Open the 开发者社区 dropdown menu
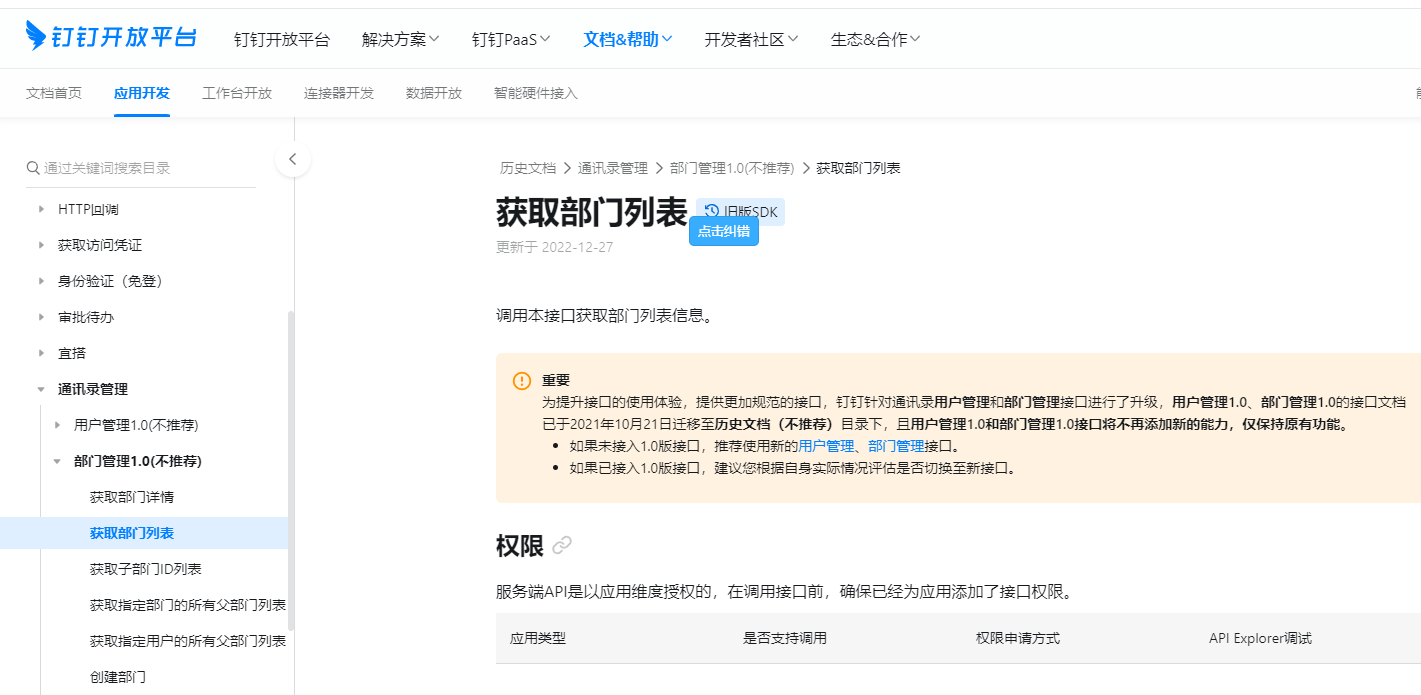1421x695 pixels. point(752,39)
